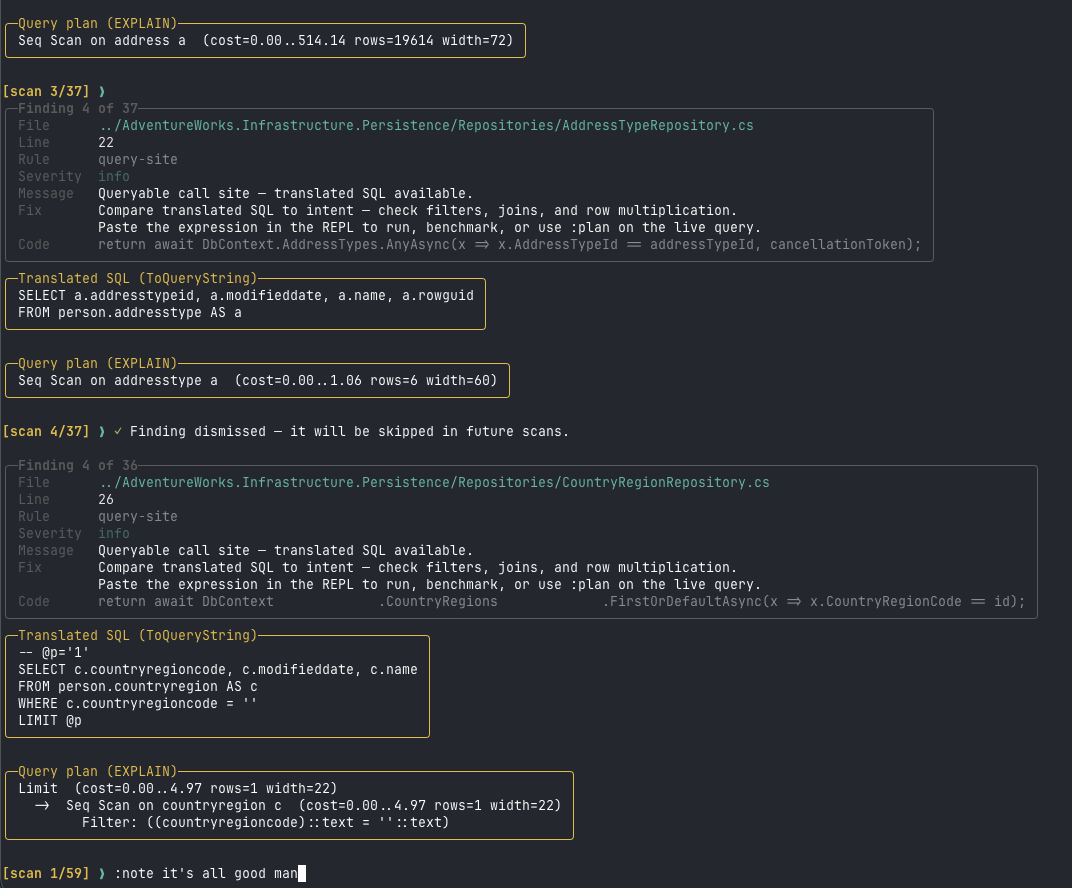This screenshot has height=888, width=1072.
Task: Click 'SELECT a.addresstypeid' SQL line
Action: (246, 296)
